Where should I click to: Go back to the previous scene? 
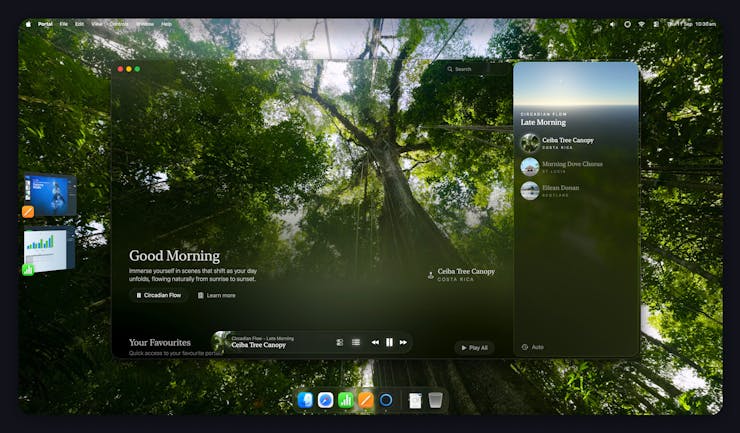click(375, 342)
